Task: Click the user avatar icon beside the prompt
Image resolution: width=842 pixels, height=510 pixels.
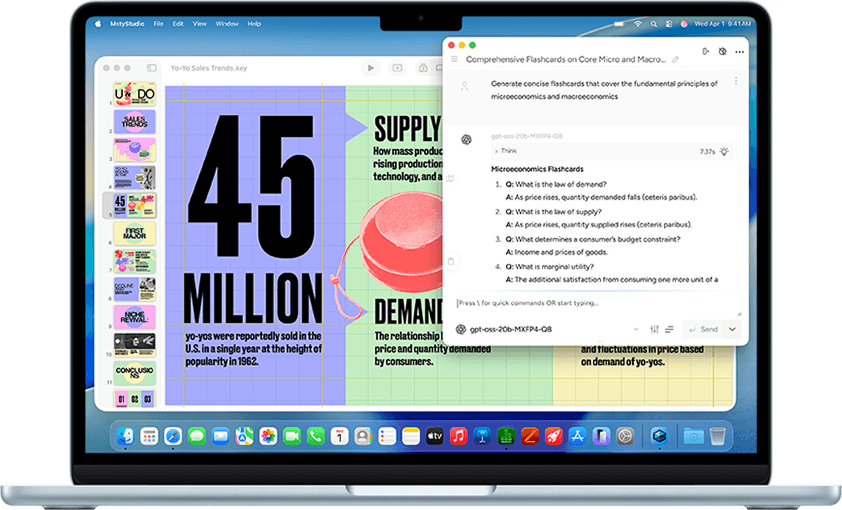Action: pos(464,86)
